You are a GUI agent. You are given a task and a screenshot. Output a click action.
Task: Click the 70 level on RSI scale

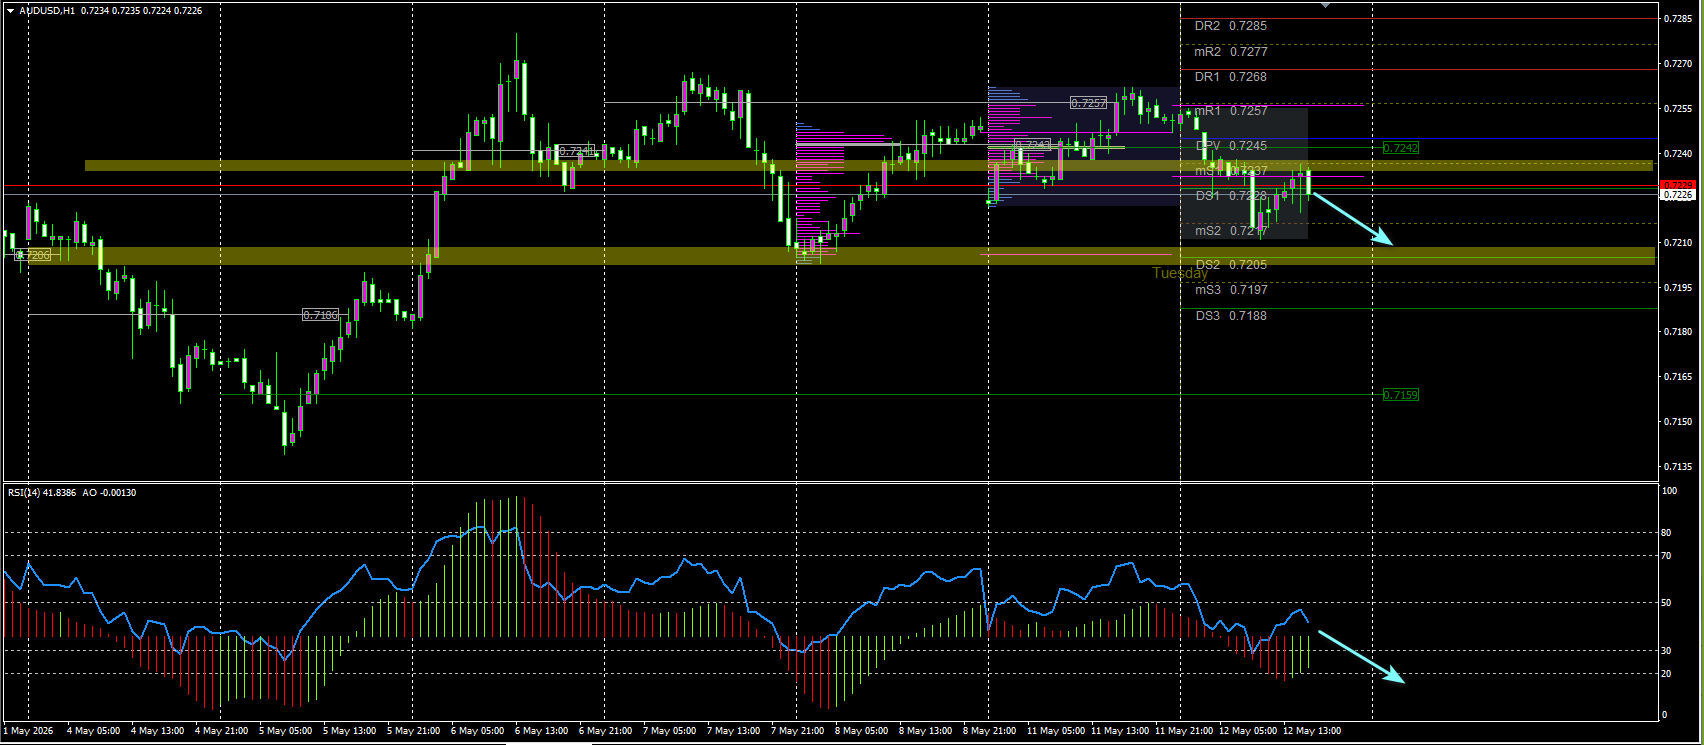tap(1666, 555)
